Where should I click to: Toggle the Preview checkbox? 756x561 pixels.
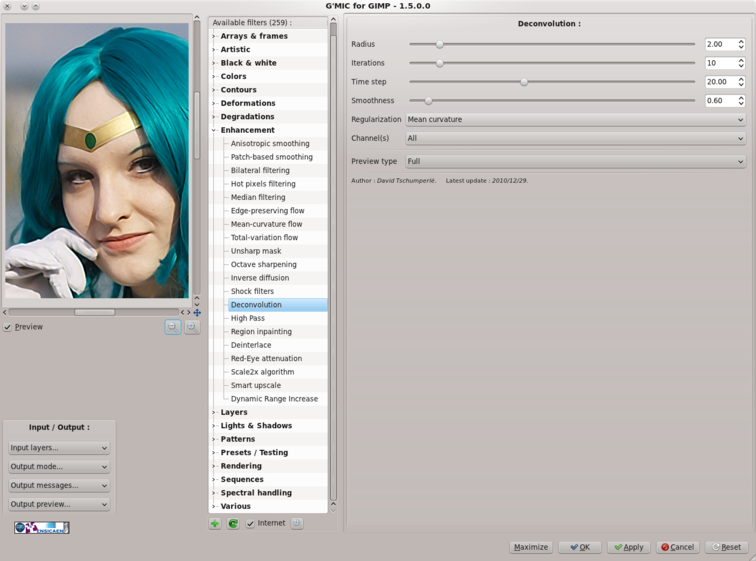point(8,327)
